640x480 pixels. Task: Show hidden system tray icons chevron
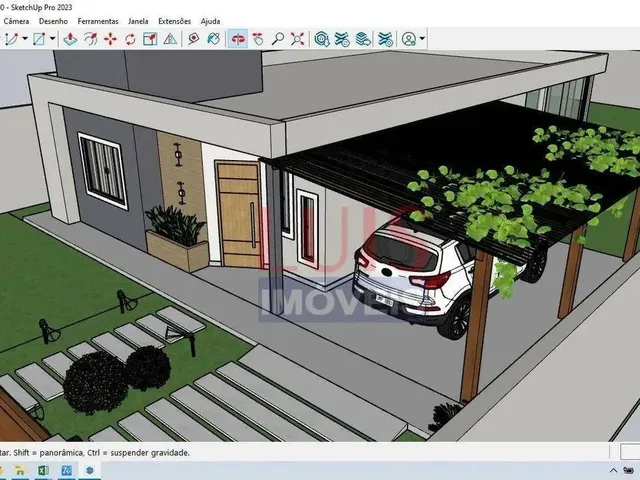[x=613, y=471]
